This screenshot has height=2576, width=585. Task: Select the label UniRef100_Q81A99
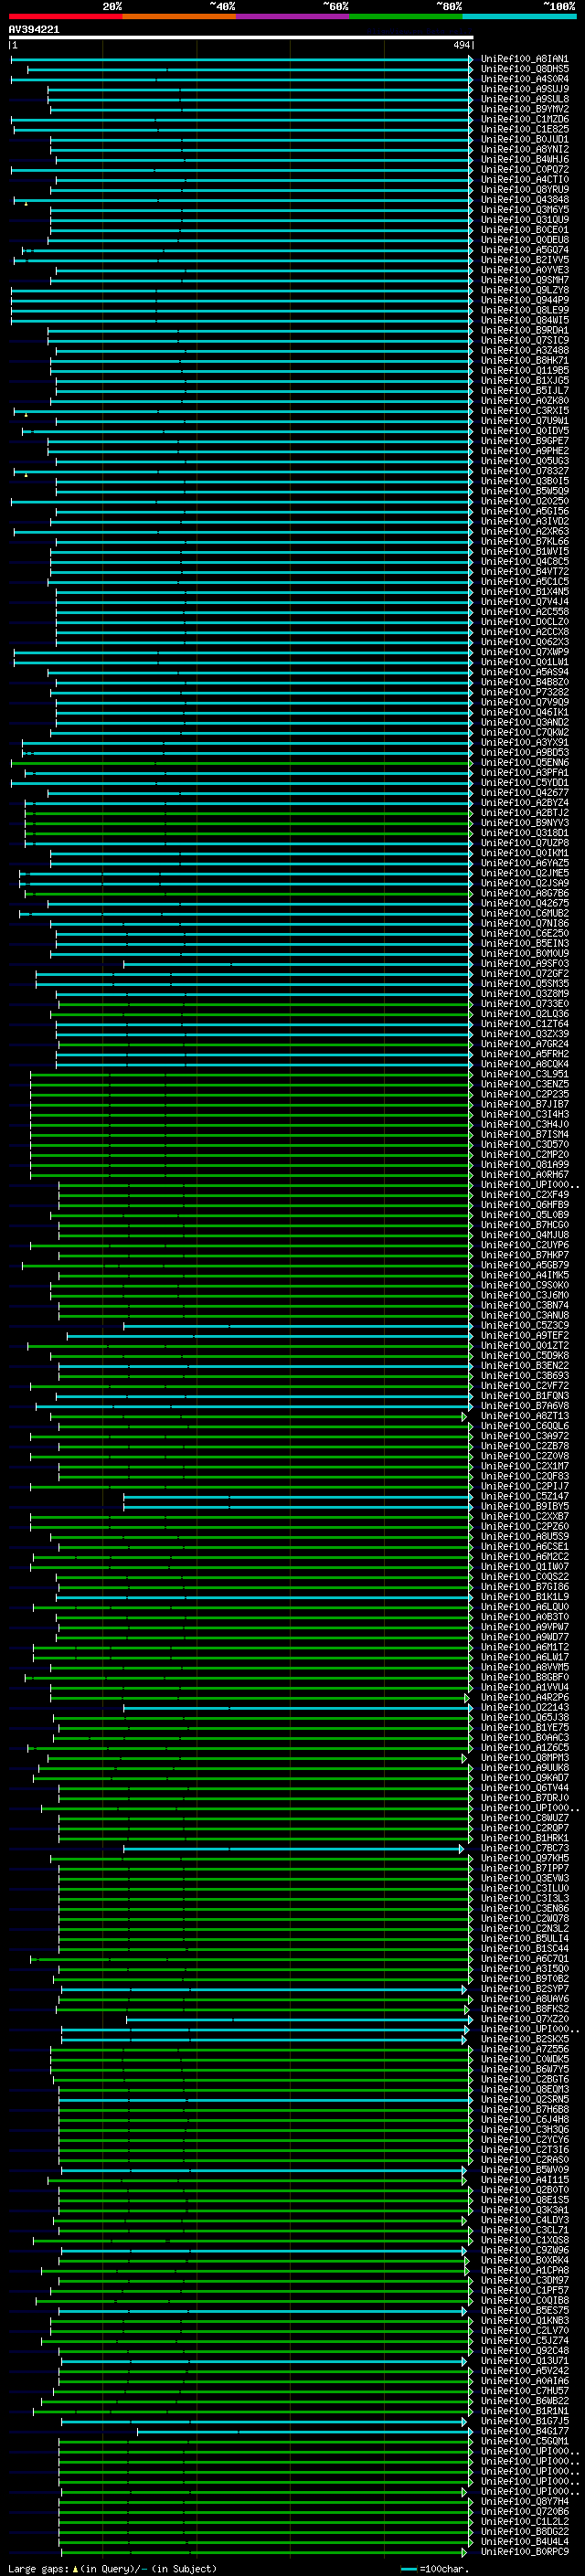524,1164
